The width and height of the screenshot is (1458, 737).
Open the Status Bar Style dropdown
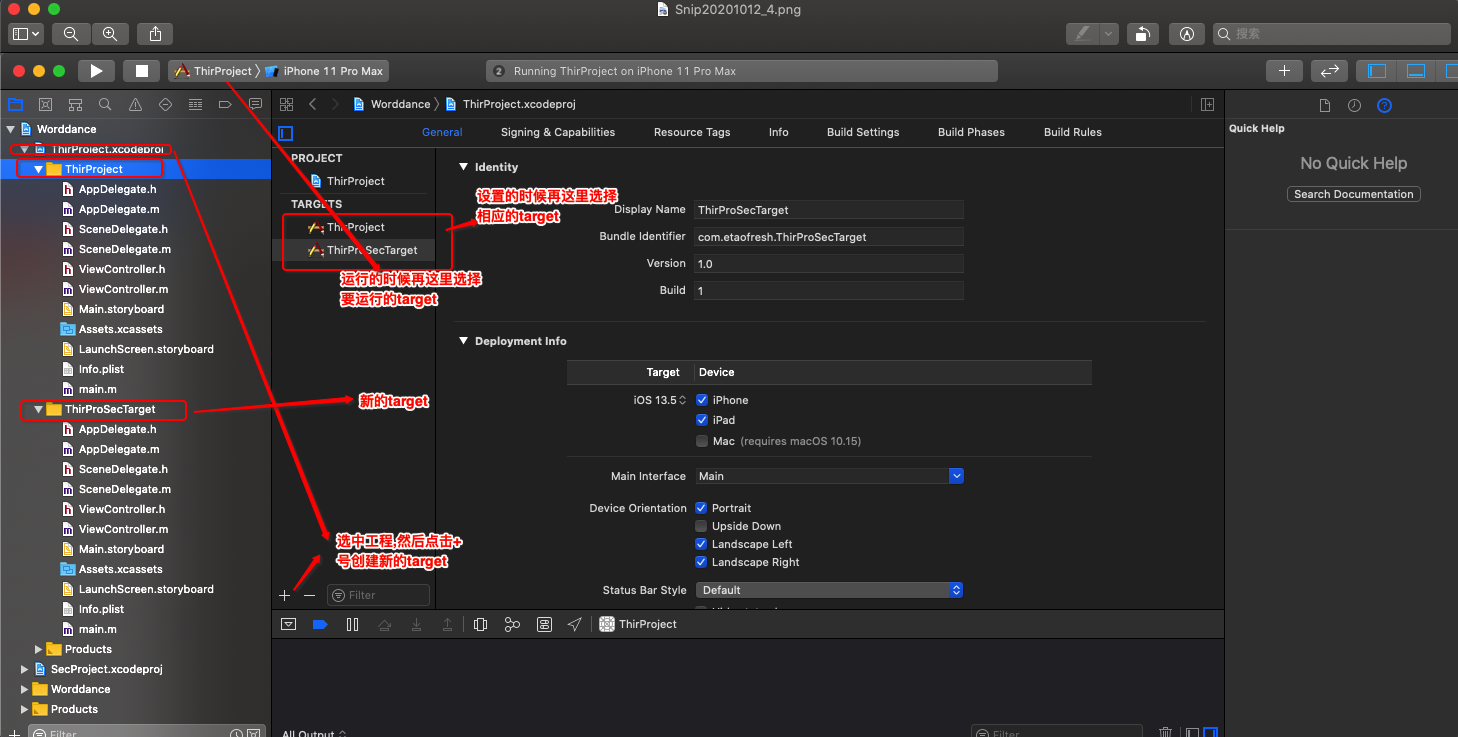pos(829,590)
